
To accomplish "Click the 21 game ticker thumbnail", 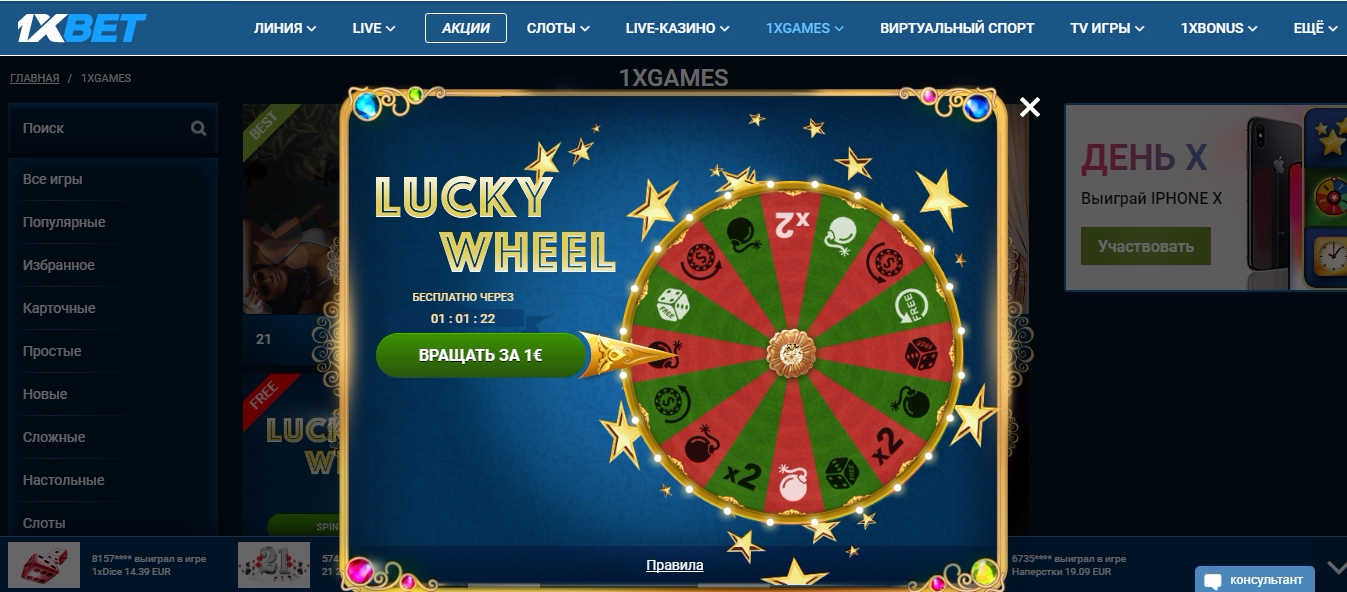I will click(274, 565).
